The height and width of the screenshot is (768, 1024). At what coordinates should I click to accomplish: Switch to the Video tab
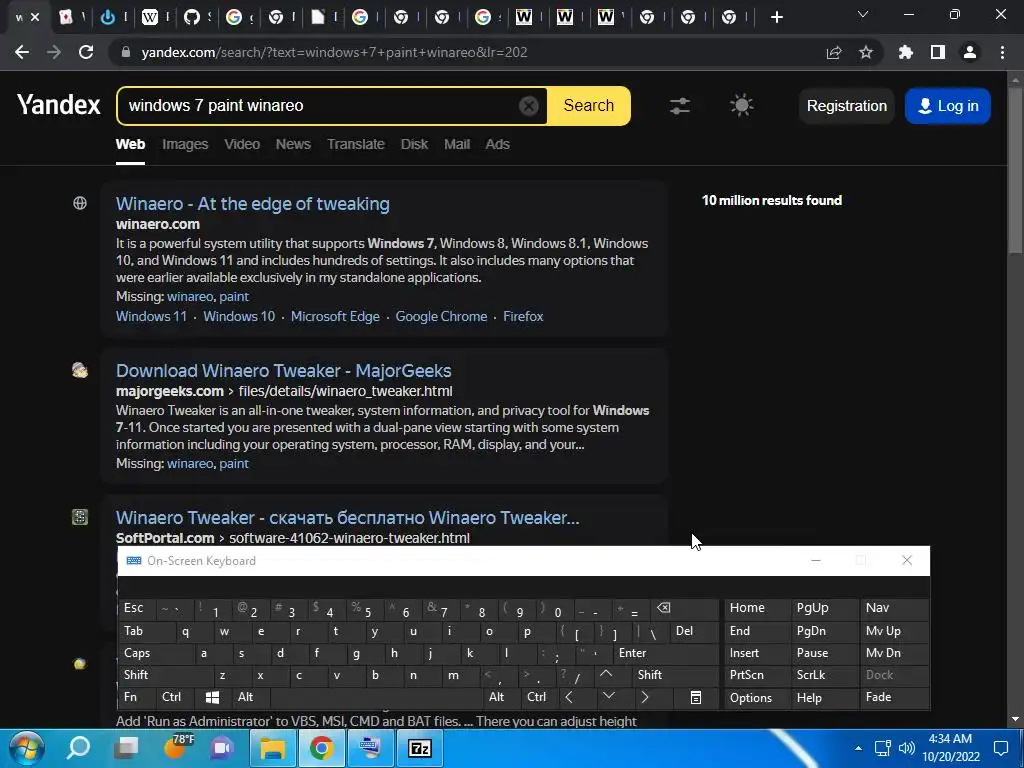tap(242, 144)
